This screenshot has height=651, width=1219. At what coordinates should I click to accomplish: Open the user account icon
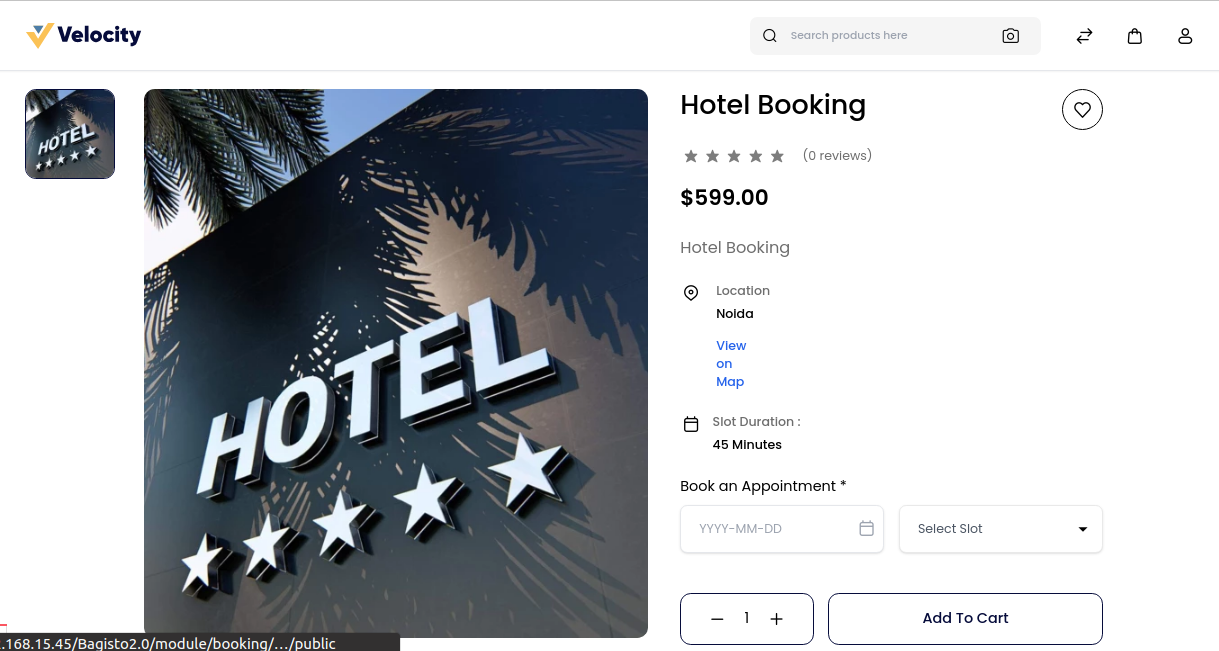[1185, 36]
